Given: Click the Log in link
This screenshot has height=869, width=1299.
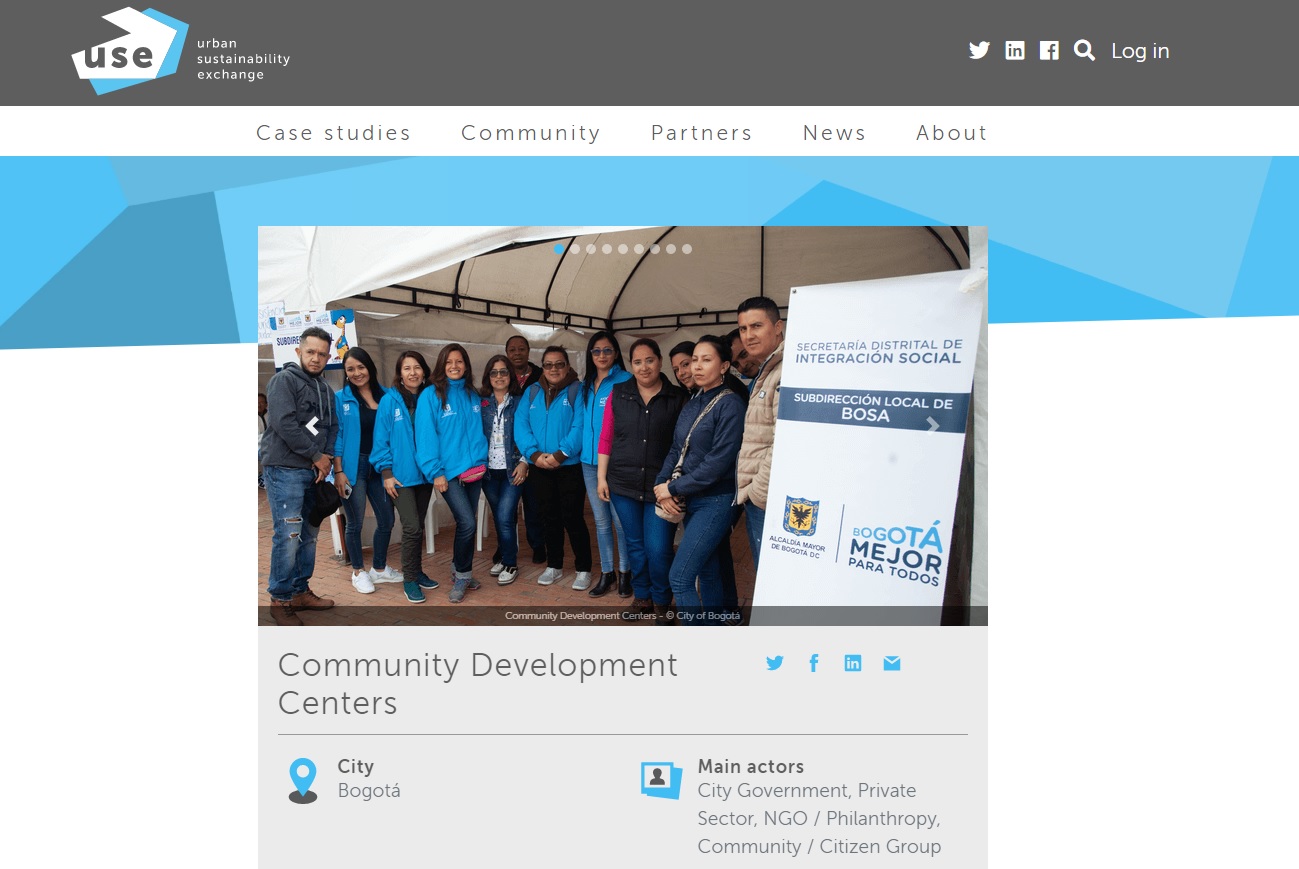Looking at the screenshot, I should coord(1140,51).
